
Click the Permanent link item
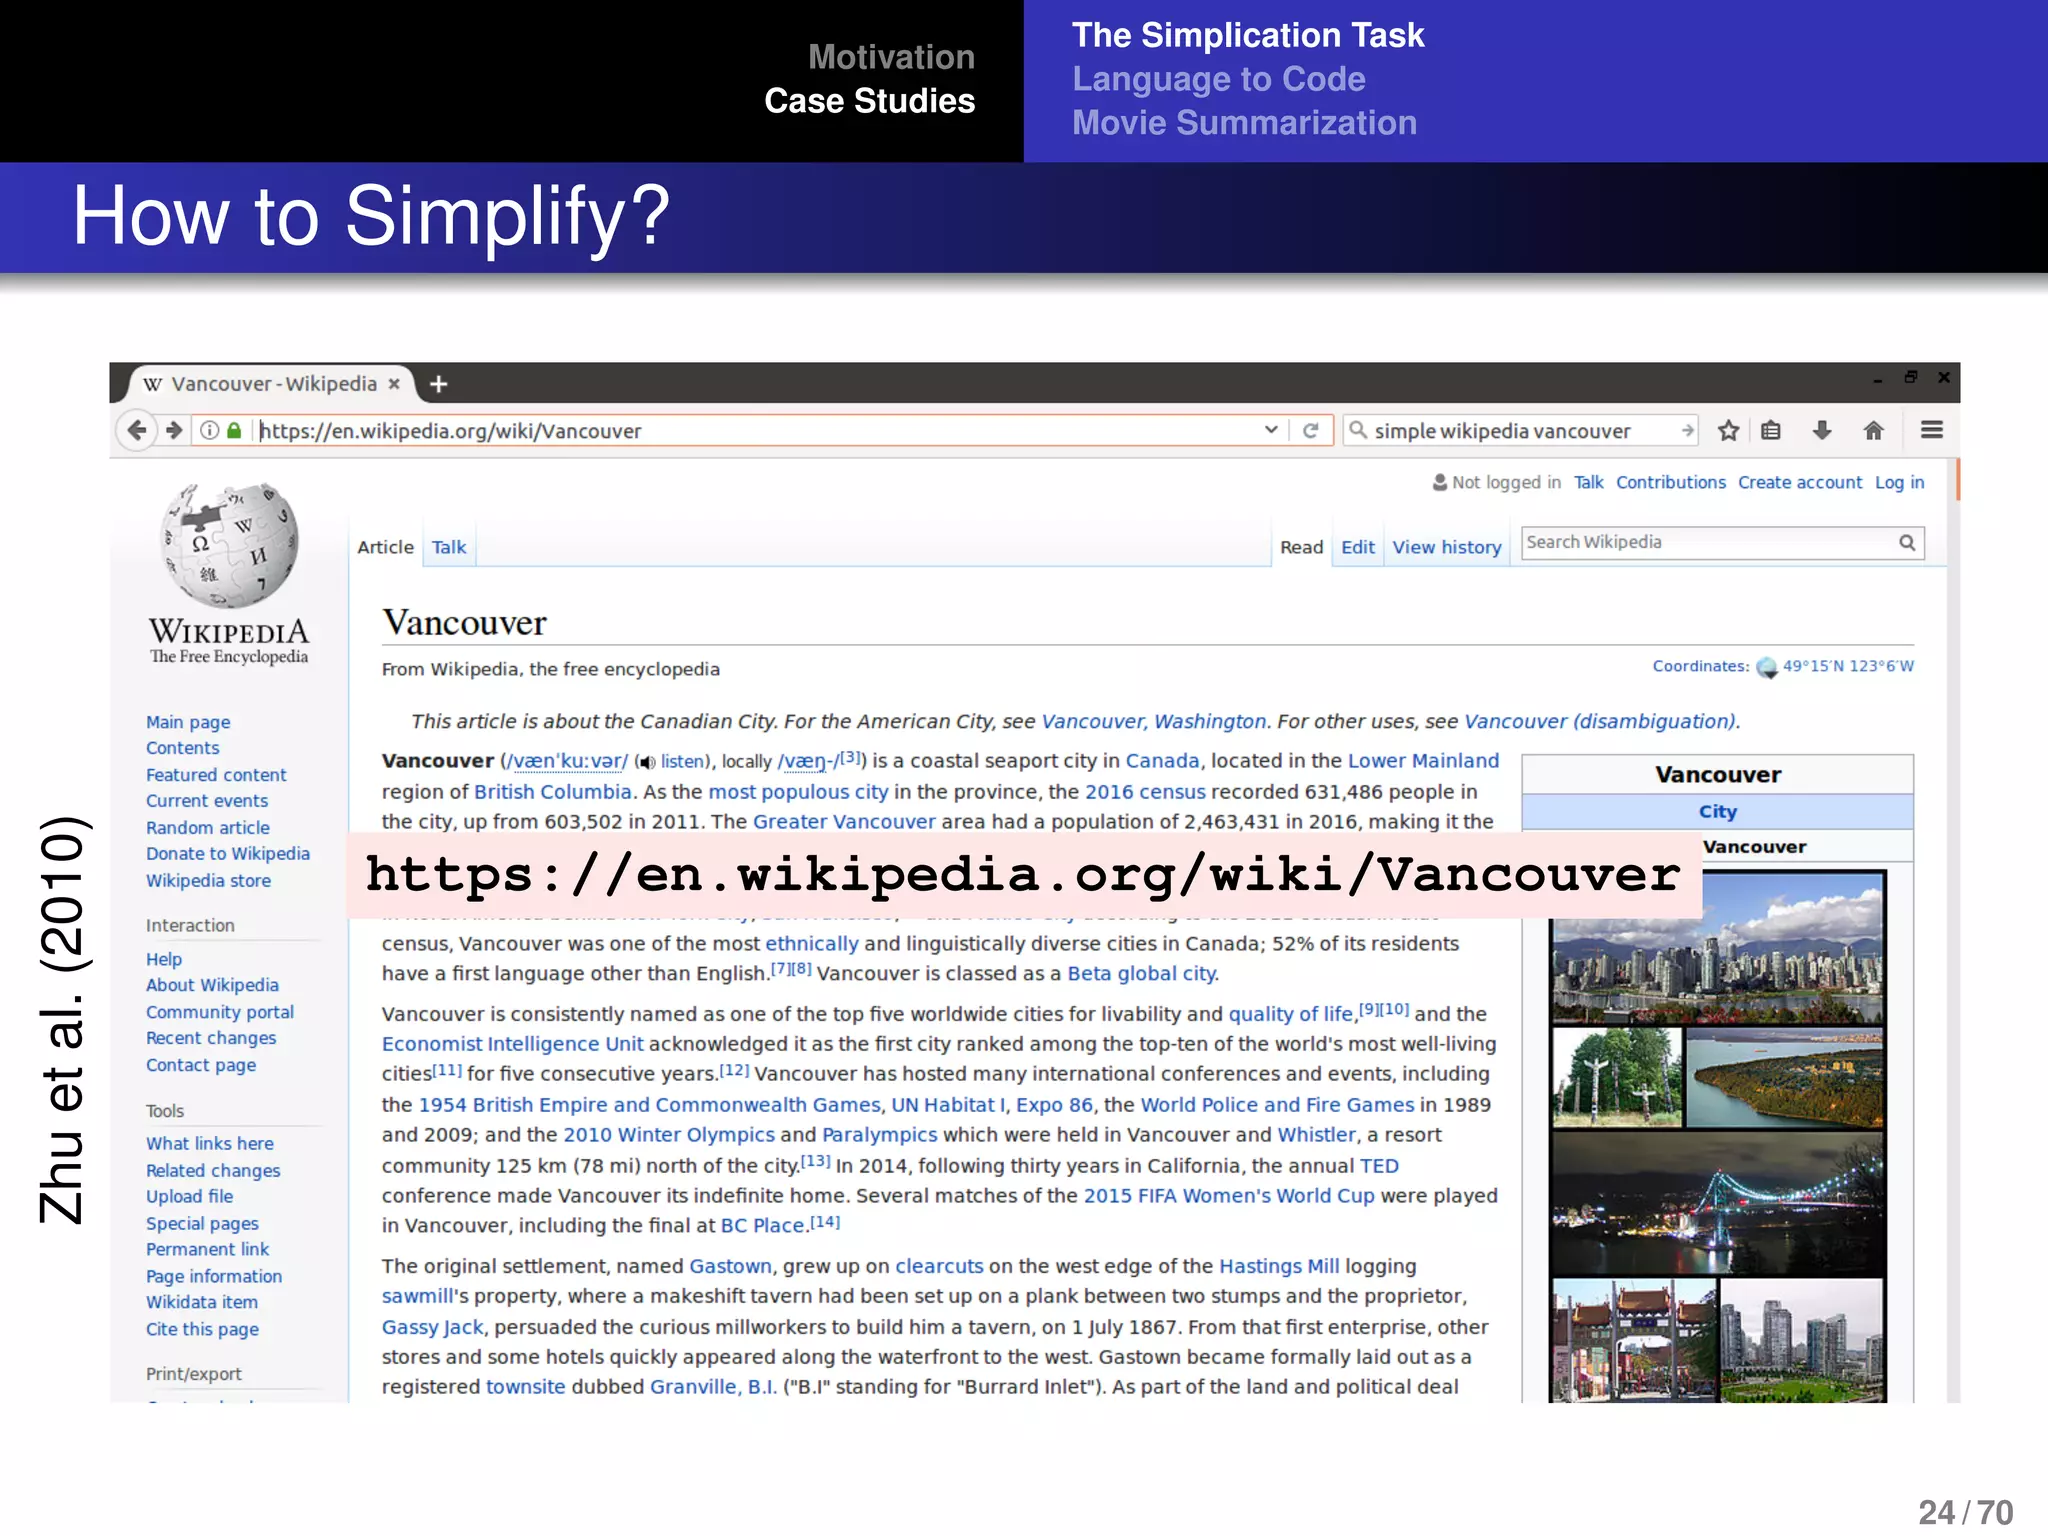pos(207,1249)
